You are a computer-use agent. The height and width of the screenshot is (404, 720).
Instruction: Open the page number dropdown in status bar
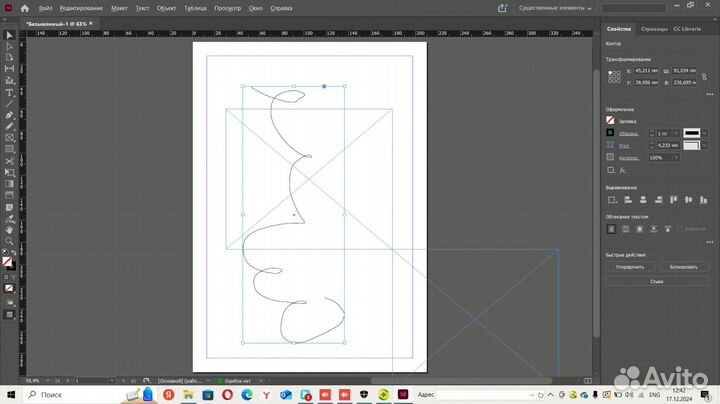[112, 381]
